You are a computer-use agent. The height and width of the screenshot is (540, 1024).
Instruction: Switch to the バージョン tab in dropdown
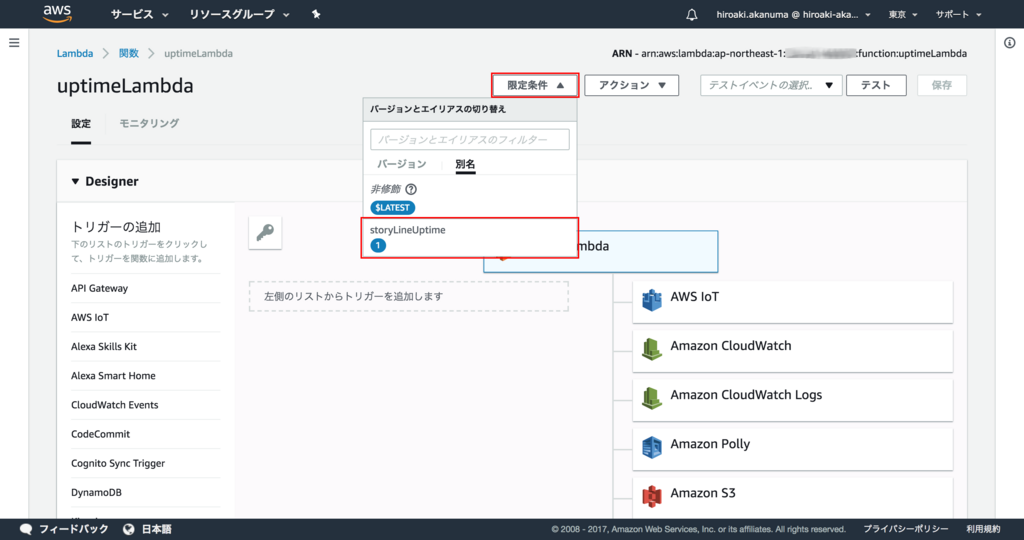[402, 164]
